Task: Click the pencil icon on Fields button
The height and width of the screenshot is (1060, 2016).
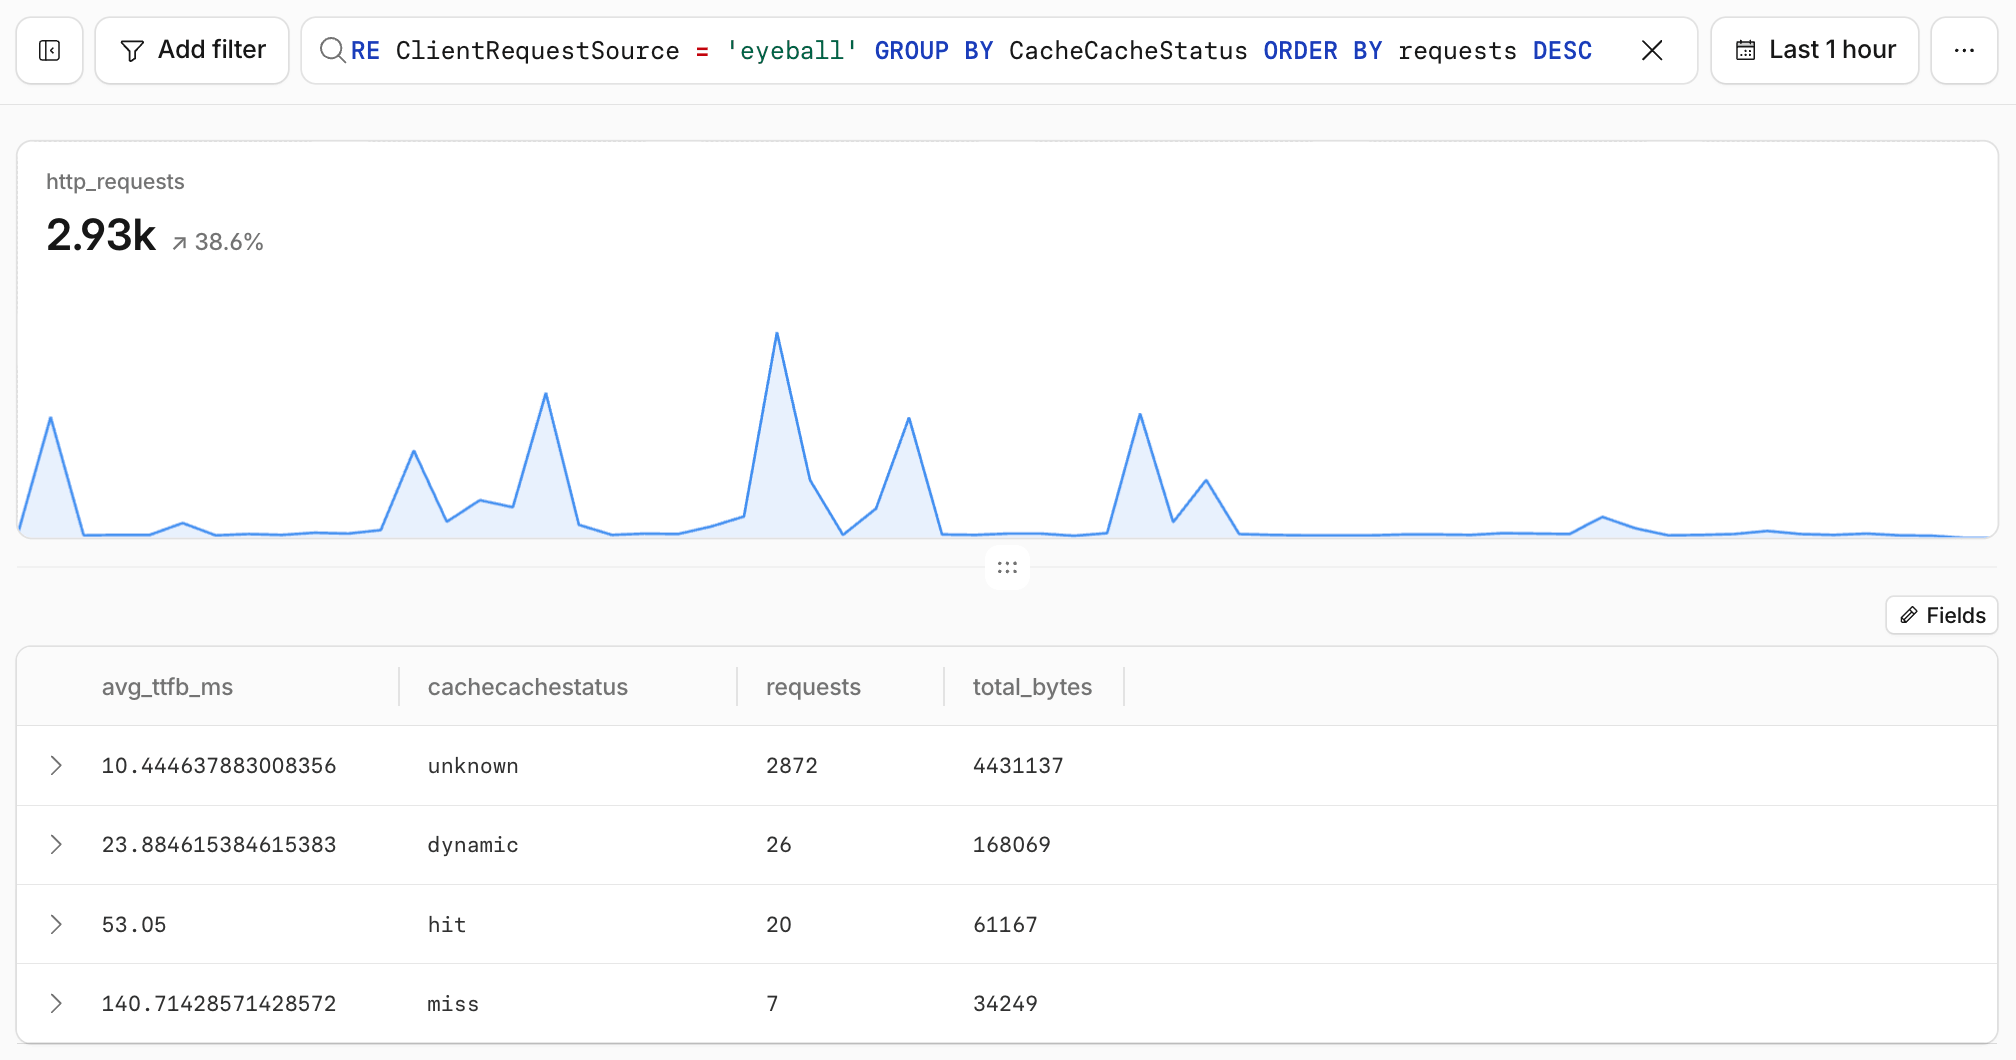Action: click(x=1909, y=615)
